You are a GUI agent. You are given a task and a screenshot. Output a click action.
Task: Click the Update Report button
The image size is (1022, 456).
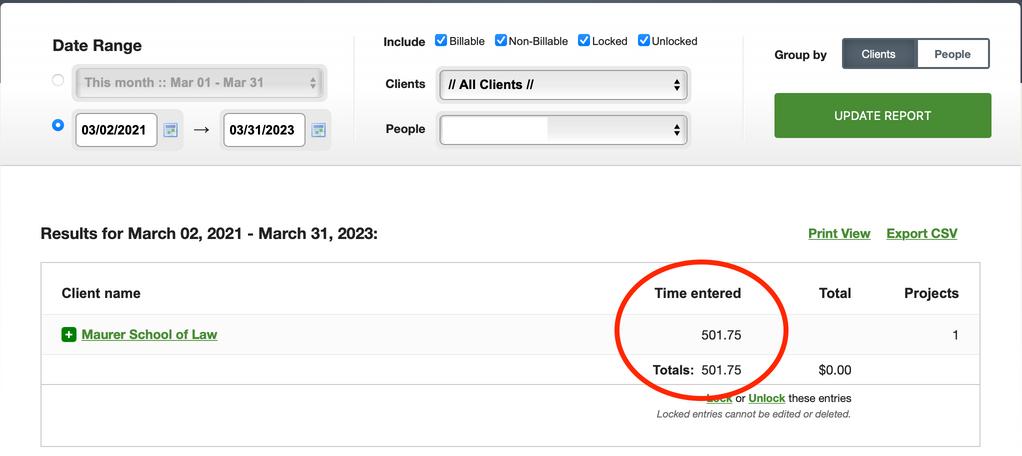(883, 115)
